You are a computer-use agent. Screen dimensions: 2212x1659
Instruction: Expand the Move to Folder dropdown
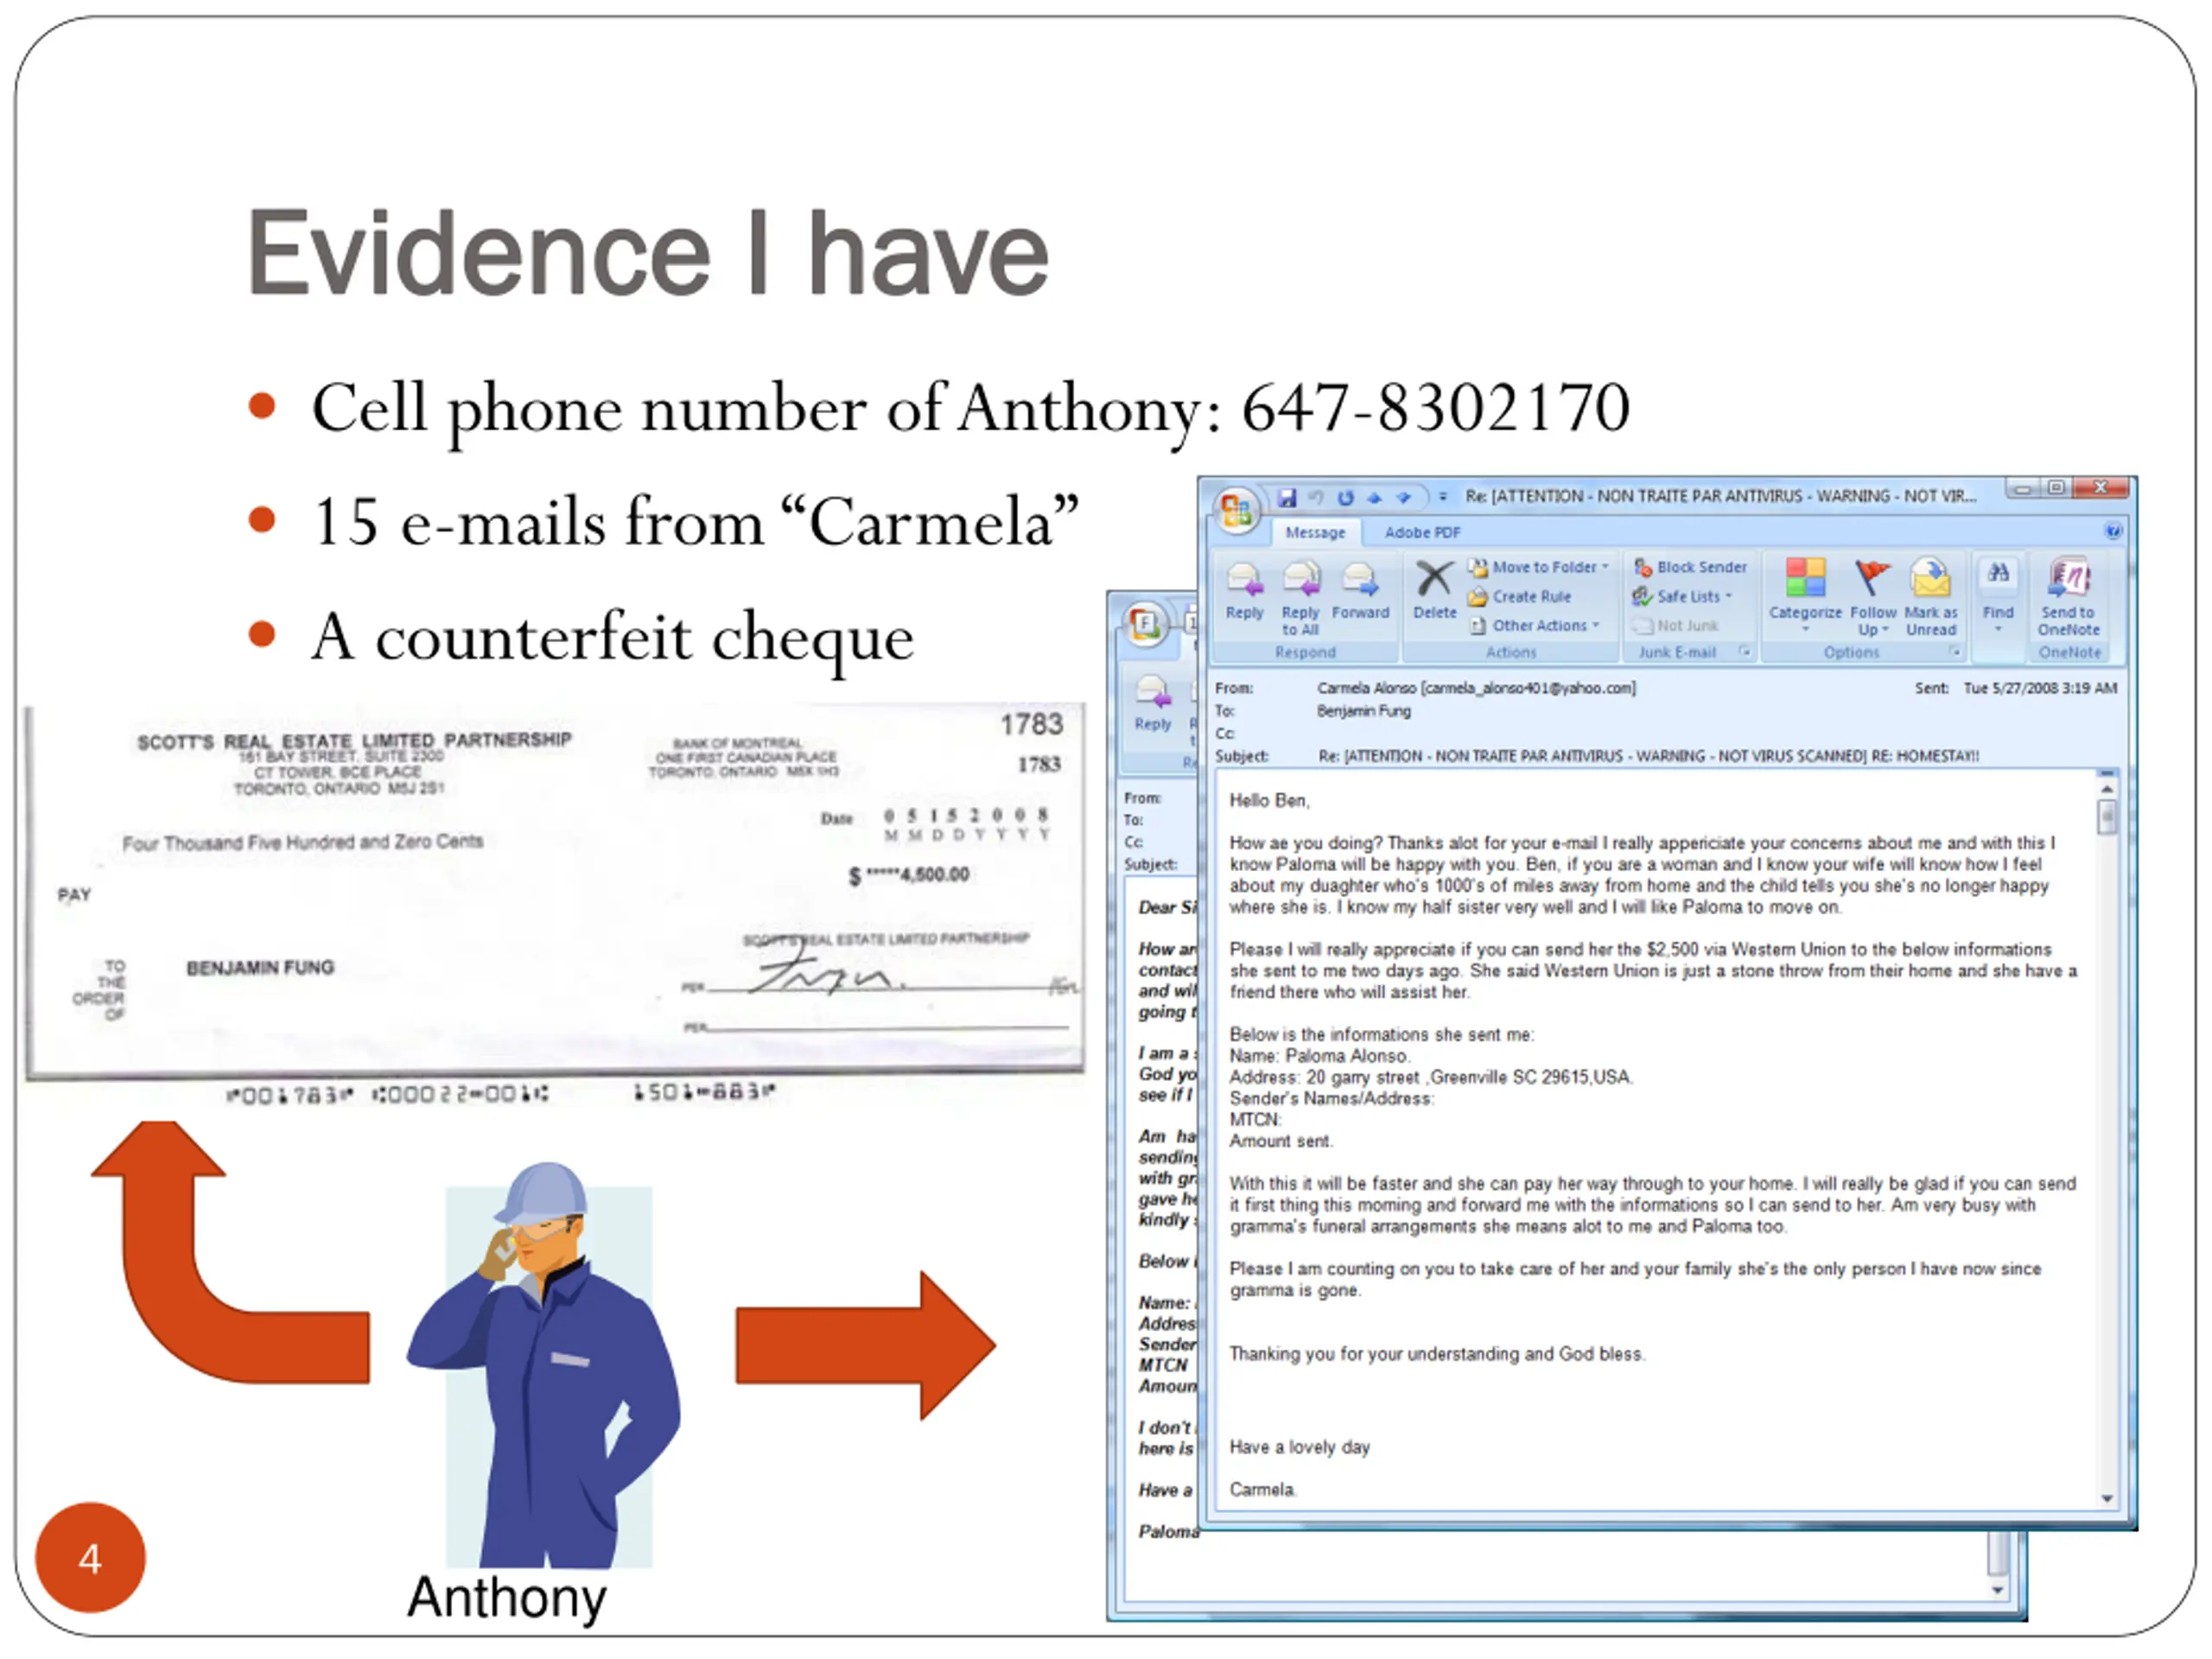1538,567
